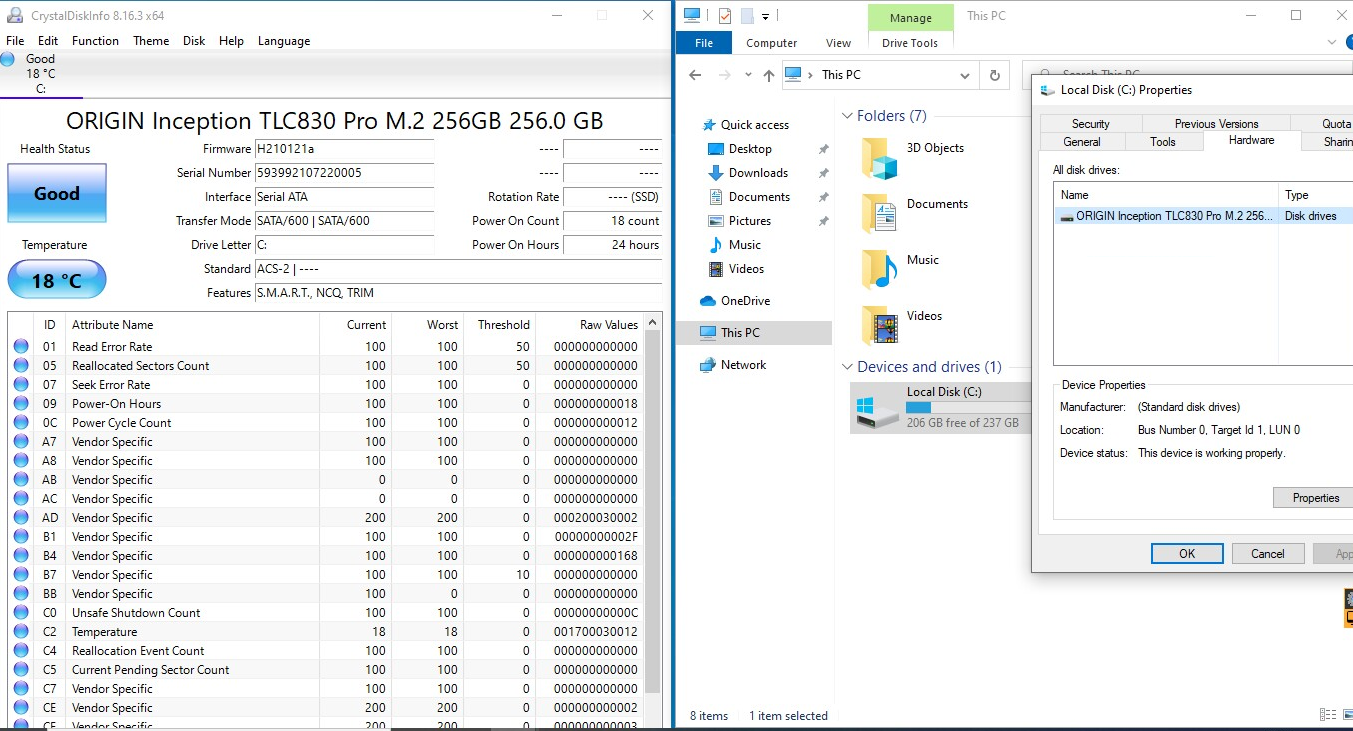Go back with Explorer back arrow
Image resolution: width=1353 pixels, height=731 pixels.
pos(696,75)
